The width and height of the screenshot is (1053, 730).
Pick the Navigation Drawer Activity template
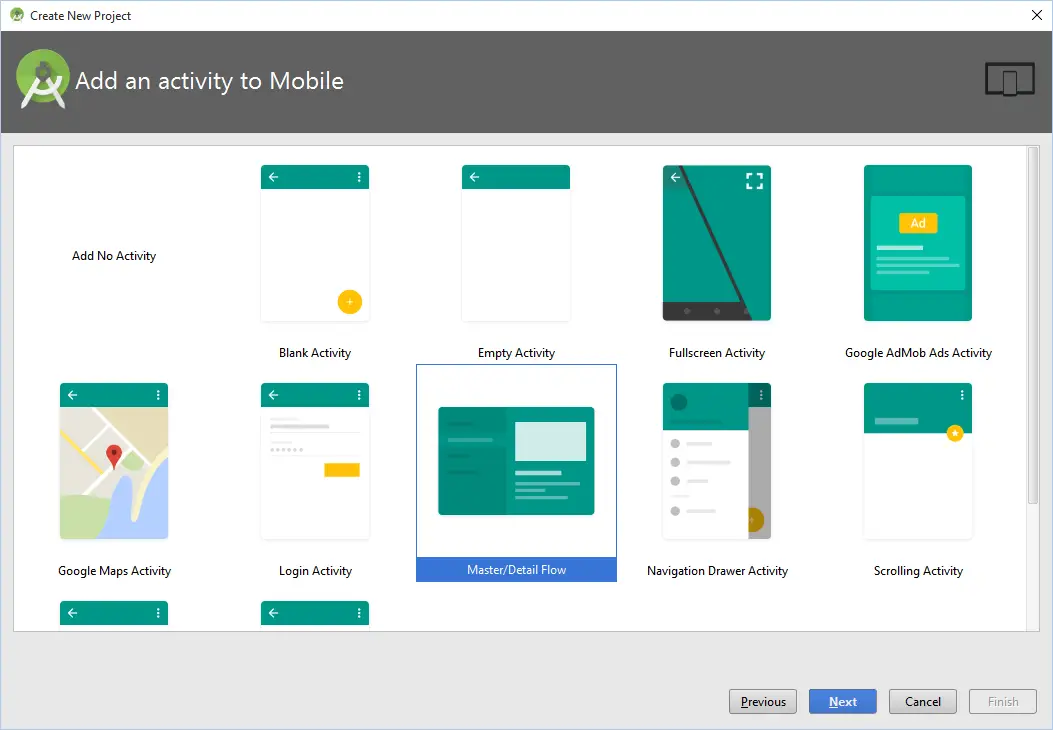coord(716,461)
